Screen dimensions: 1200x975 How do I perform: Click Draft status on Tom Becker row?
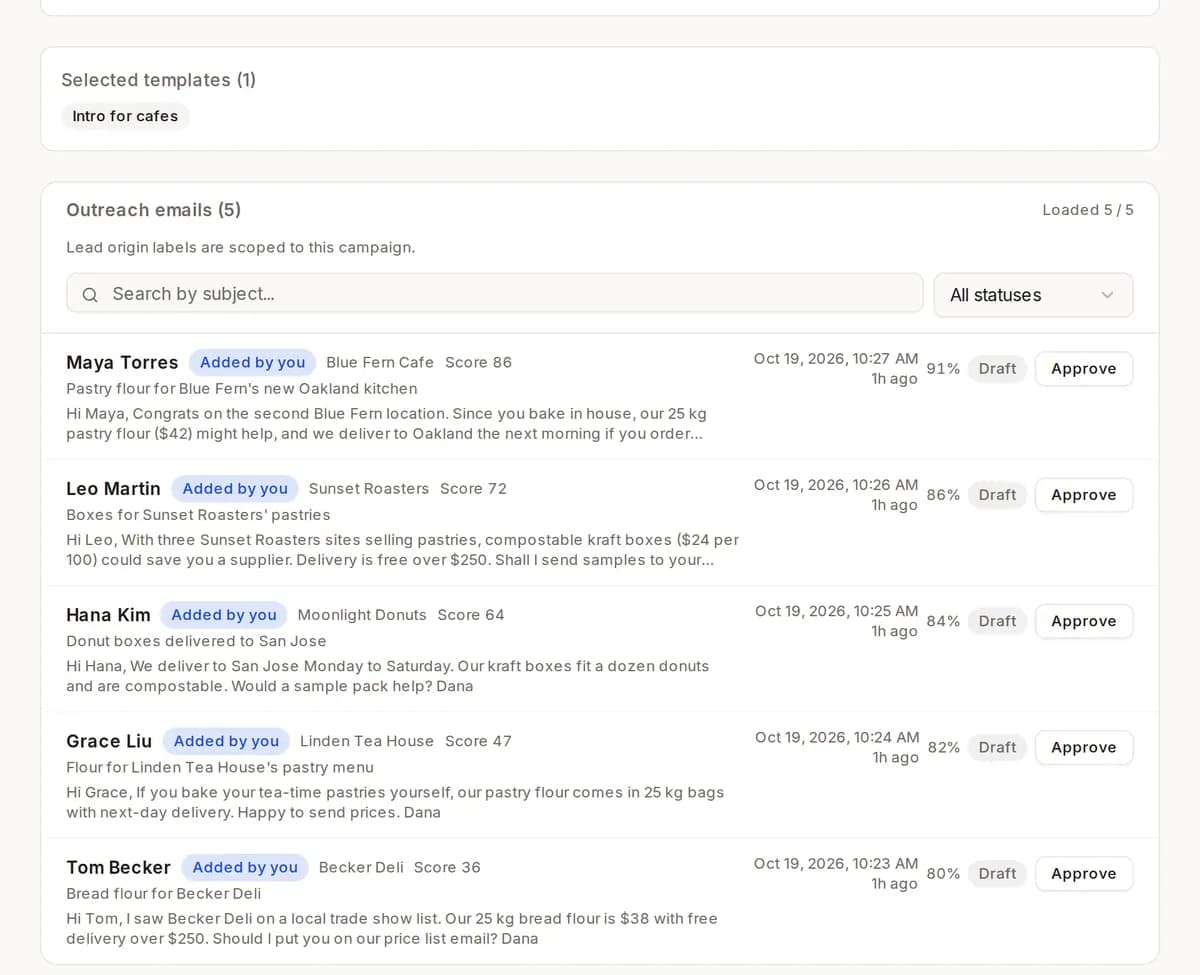pyautogui.click(x=997, y=873)
